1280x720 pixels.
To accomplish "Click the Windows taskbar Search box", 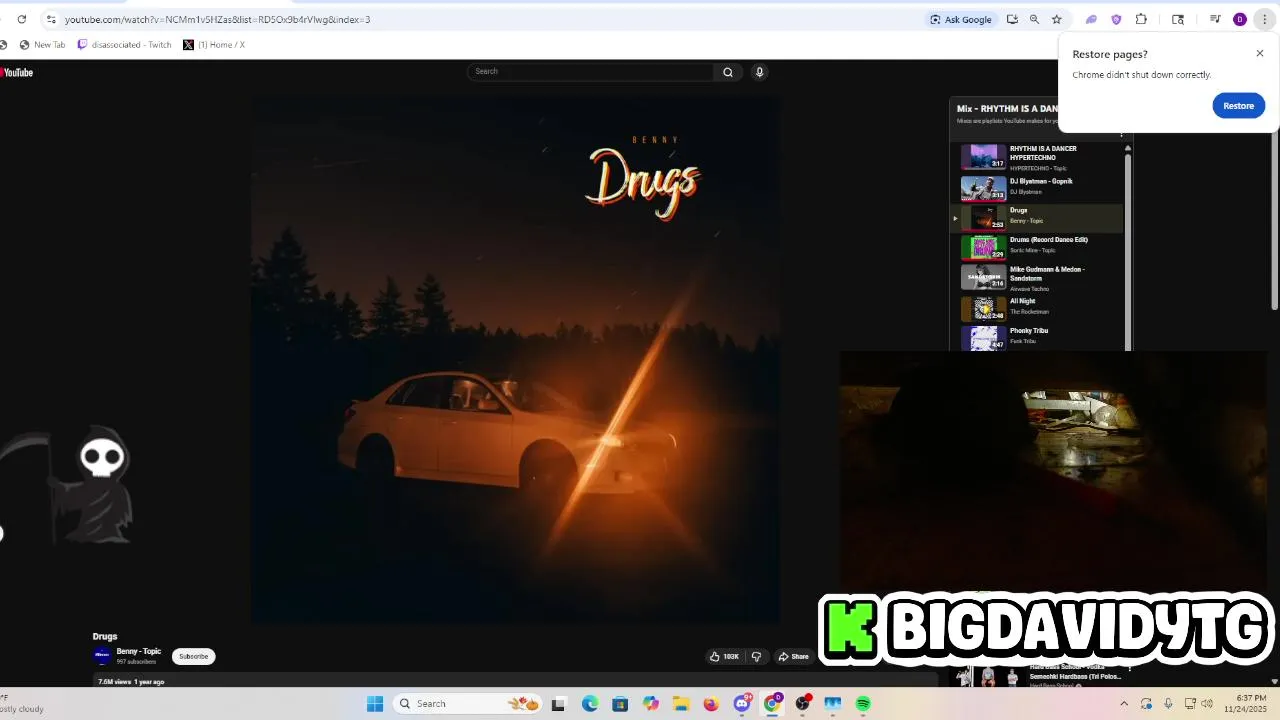I will [x=468, y=704].
